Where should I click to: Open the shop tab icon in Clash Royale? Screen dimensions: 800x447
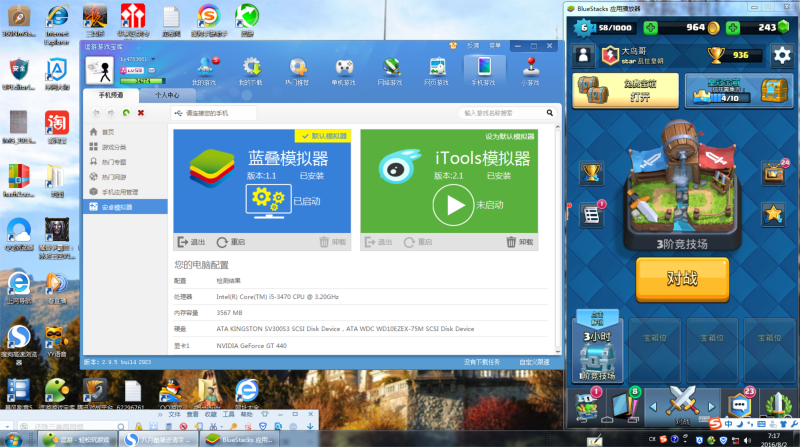point(588,407)
